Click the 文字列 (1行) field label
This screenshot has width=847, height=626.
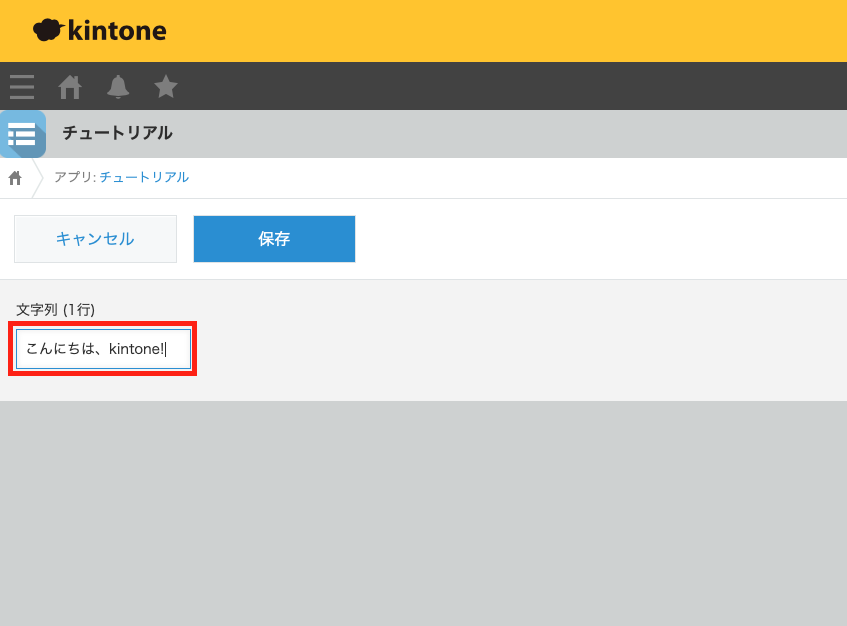[55, 310]
